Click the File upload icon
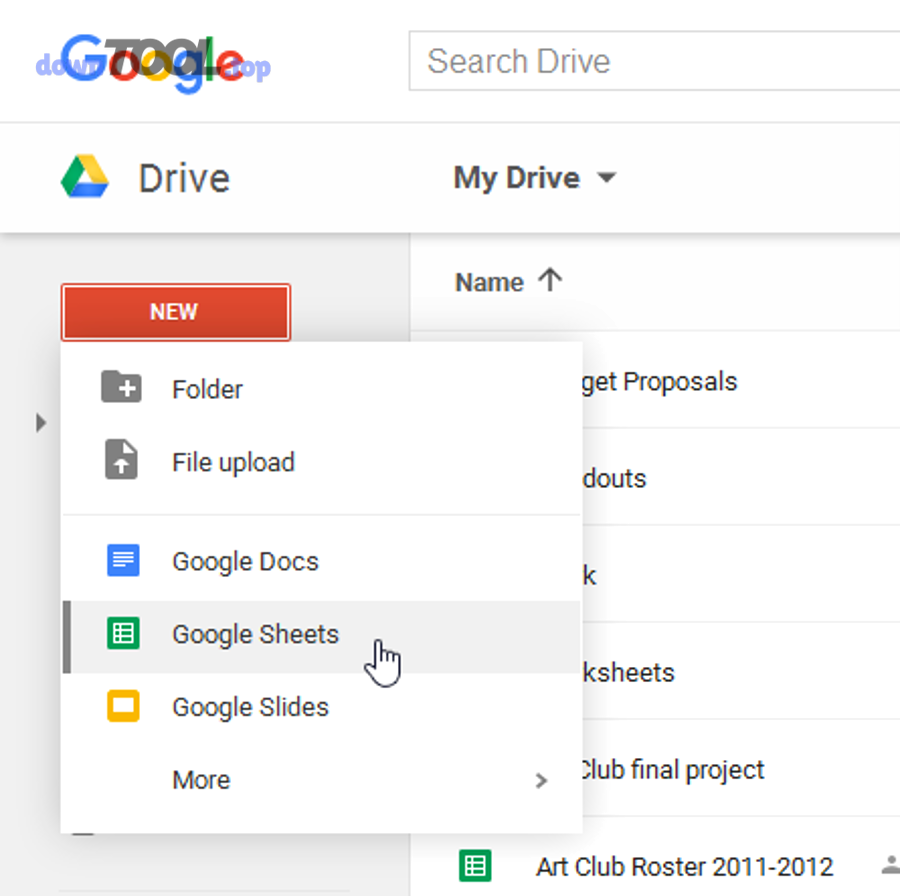Screen dimensions: 900x896 [x=120, y=462]
